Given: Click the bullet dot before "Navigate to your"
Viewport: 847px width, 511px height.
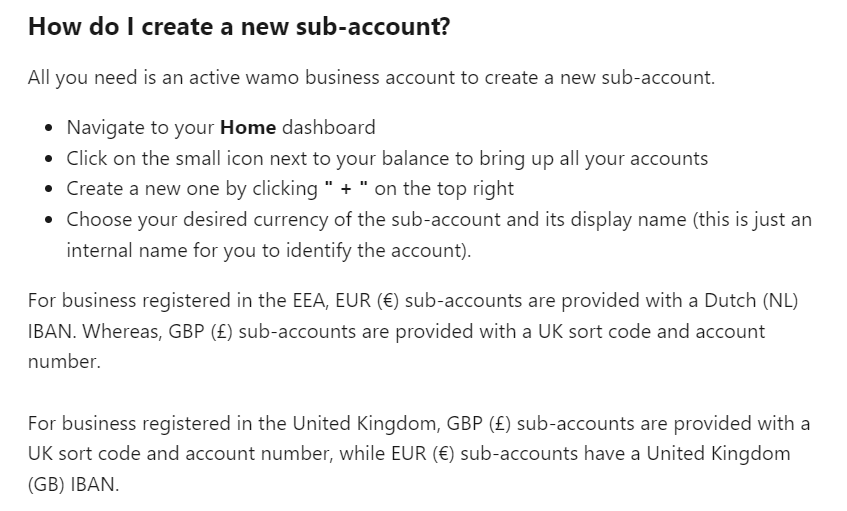Looking at the screenshot, I should (x=51, y=128).
